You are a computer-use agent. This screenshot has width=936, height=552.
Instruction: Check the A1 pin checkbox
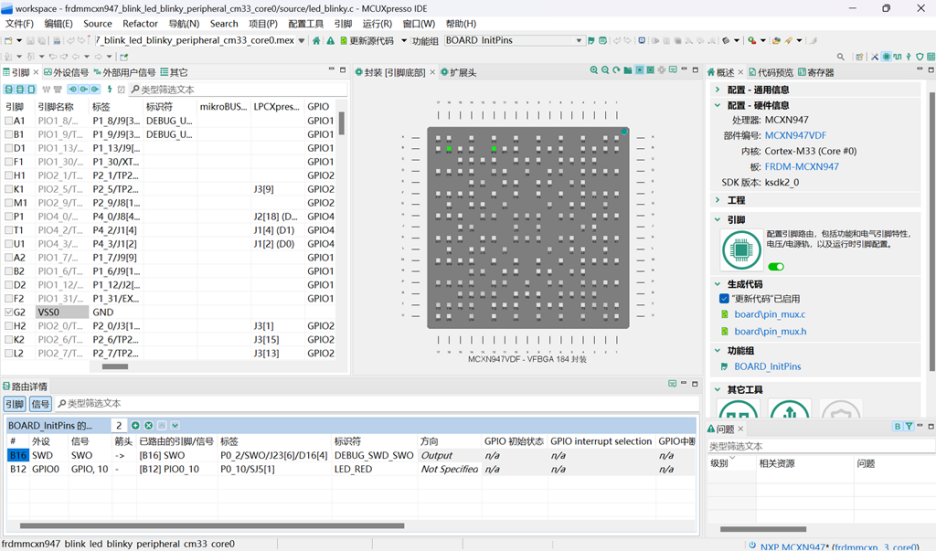click(x=9, y=121)
